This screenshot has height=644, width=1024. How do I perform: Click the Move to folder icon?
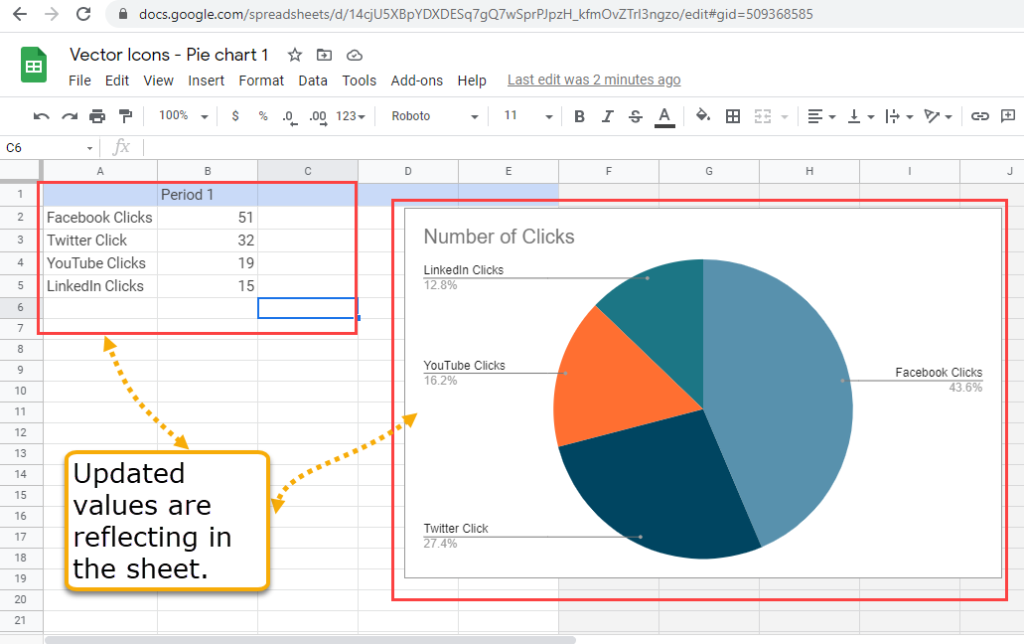coord(324,55)
